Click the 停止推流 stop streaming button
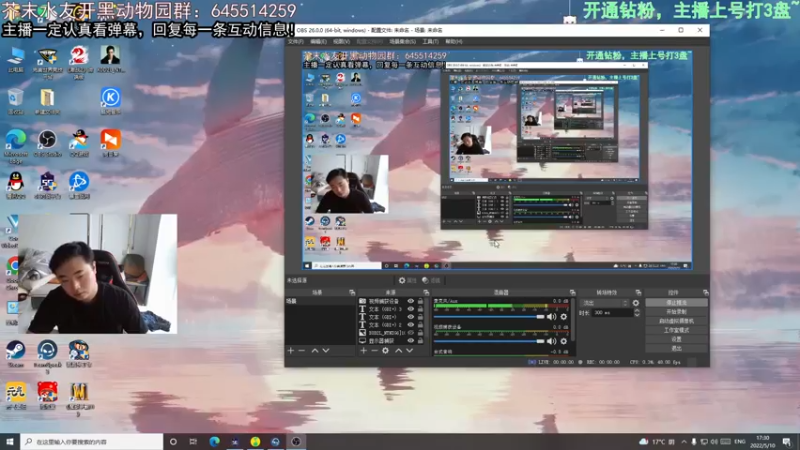This screenshot has width=800, height=450. (677, 303)
